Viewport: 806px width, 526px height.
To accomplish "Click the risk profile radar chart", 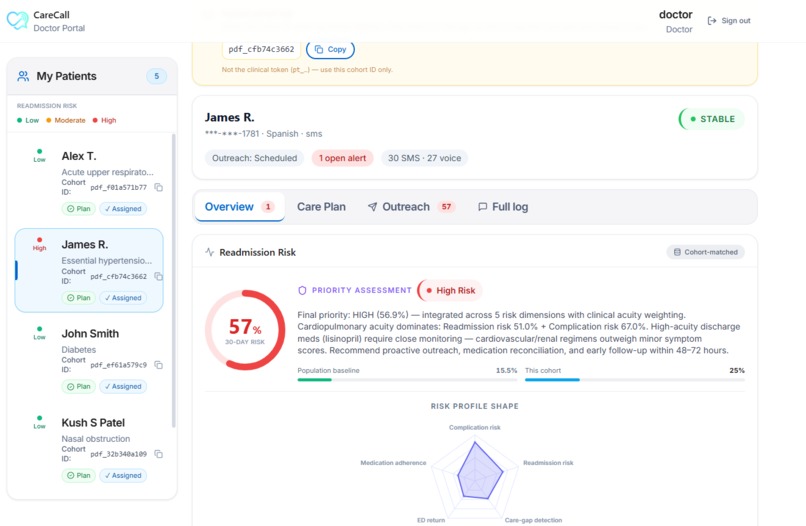I will click(475, 476).
